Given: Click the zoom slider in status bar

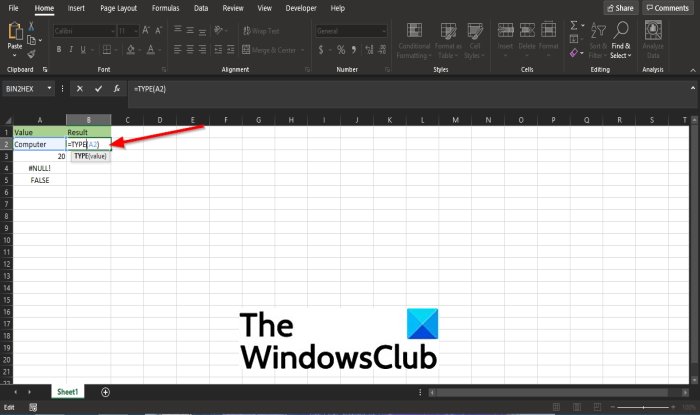Looking at the screenshot, I should coord(643,407).
